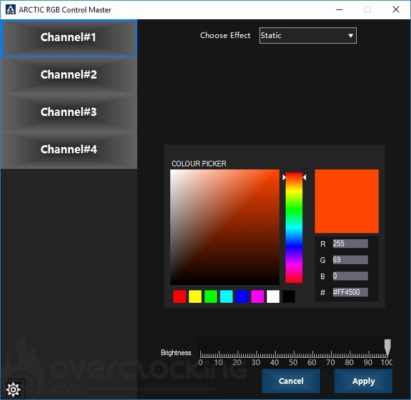Click the Apply button
411x400 pixels.
[x=363, y=381]
